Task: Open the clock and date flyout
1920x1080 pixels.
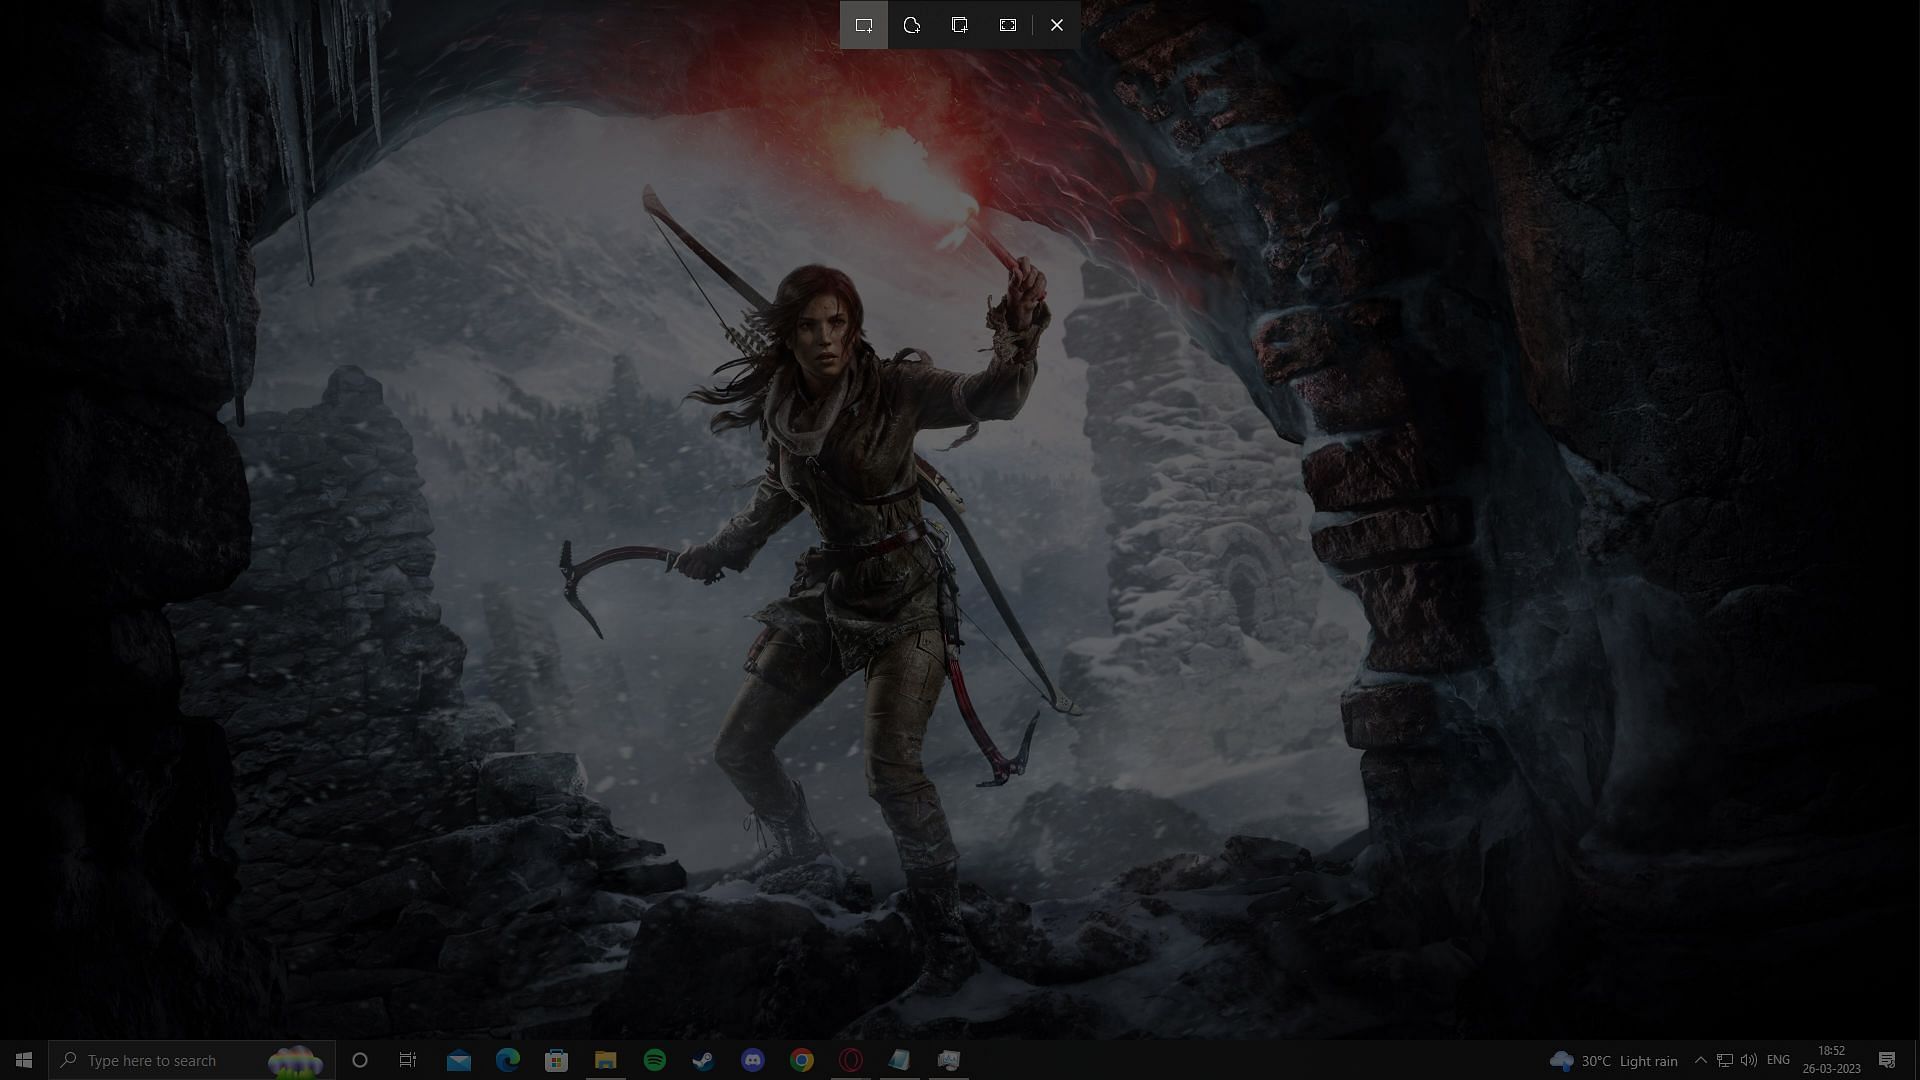Action: tap(1831, 1060)
